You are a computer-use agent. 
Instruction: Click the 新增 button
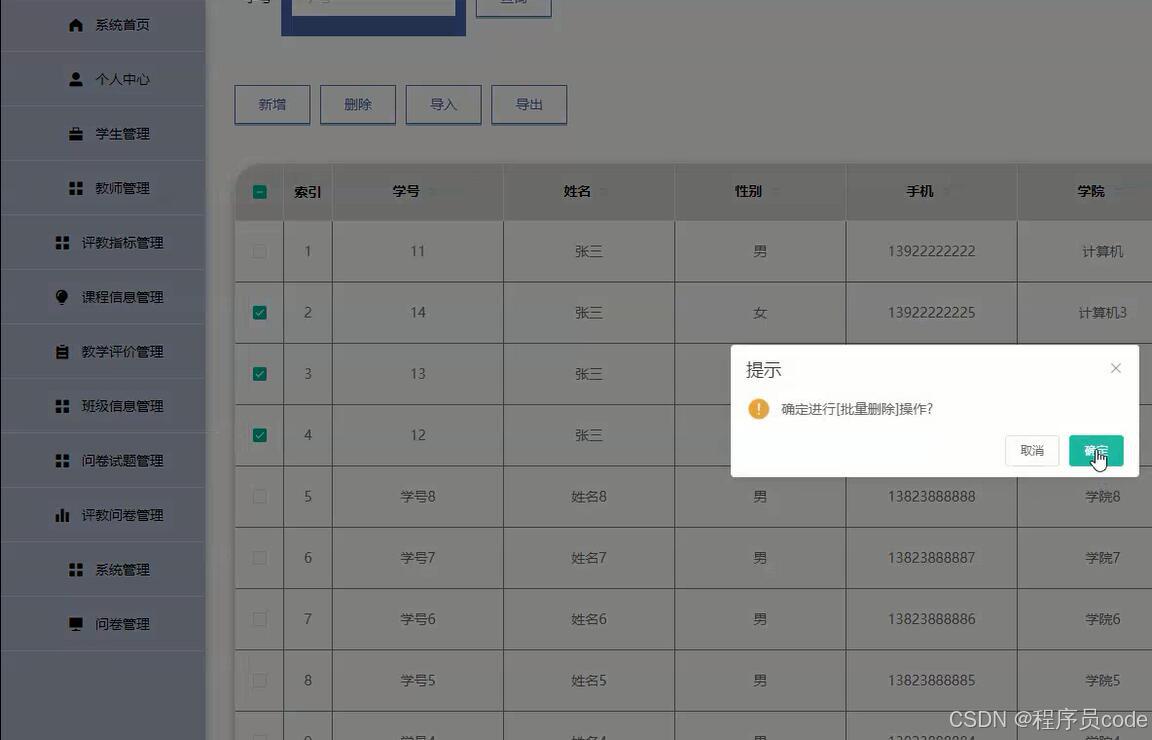272,104
